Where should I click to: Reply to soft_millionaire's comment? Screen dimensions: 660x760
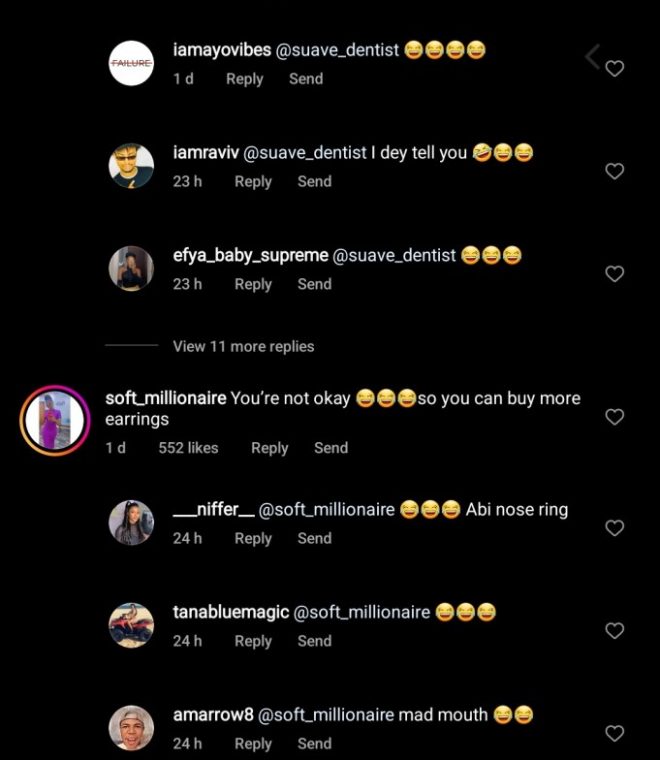tap(269, 448)
